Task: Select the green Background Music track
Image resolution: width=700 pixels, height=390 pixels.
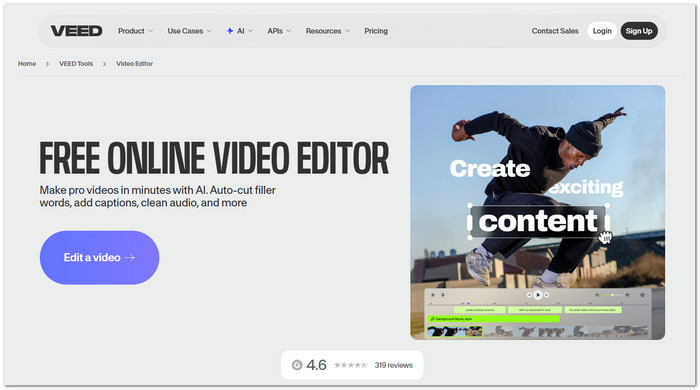Action: click(x=494, y=319)
